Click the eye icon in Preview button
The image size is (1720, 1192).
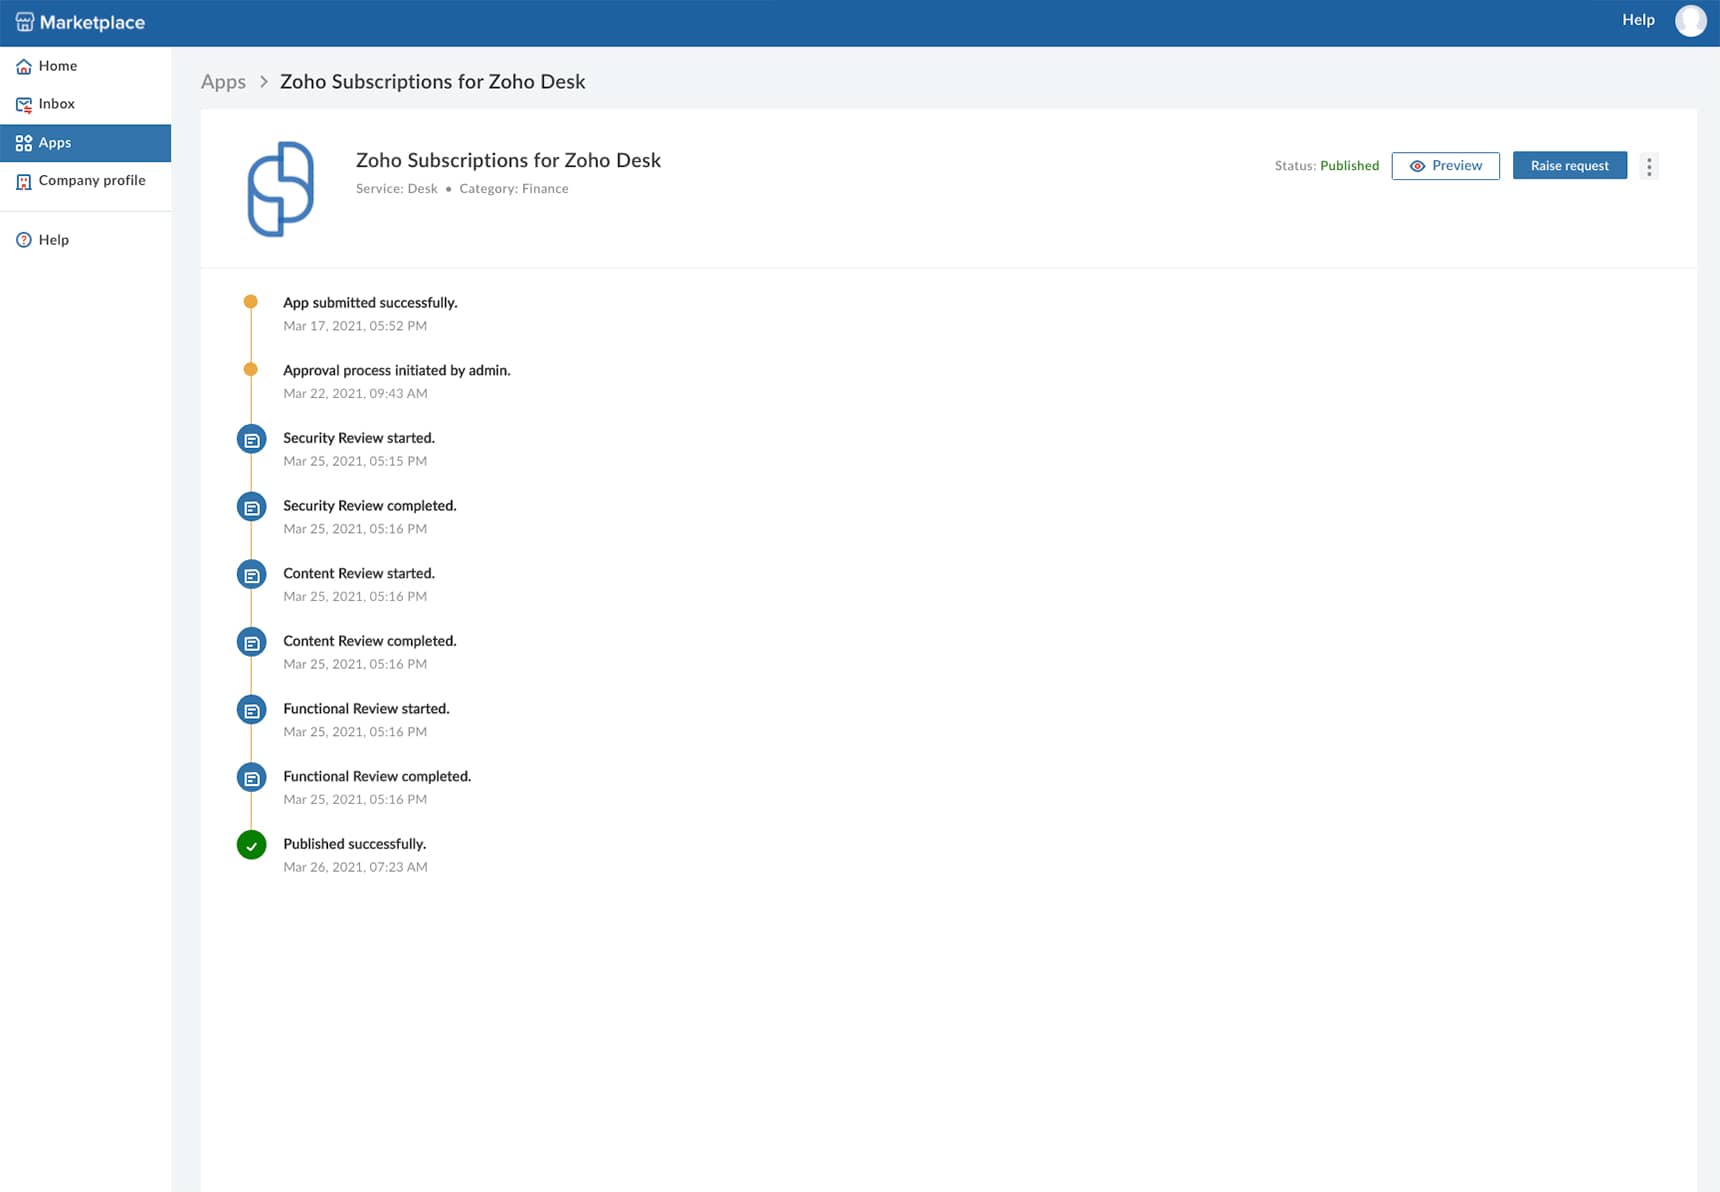pyautogui.click(x=1417, y=166)
